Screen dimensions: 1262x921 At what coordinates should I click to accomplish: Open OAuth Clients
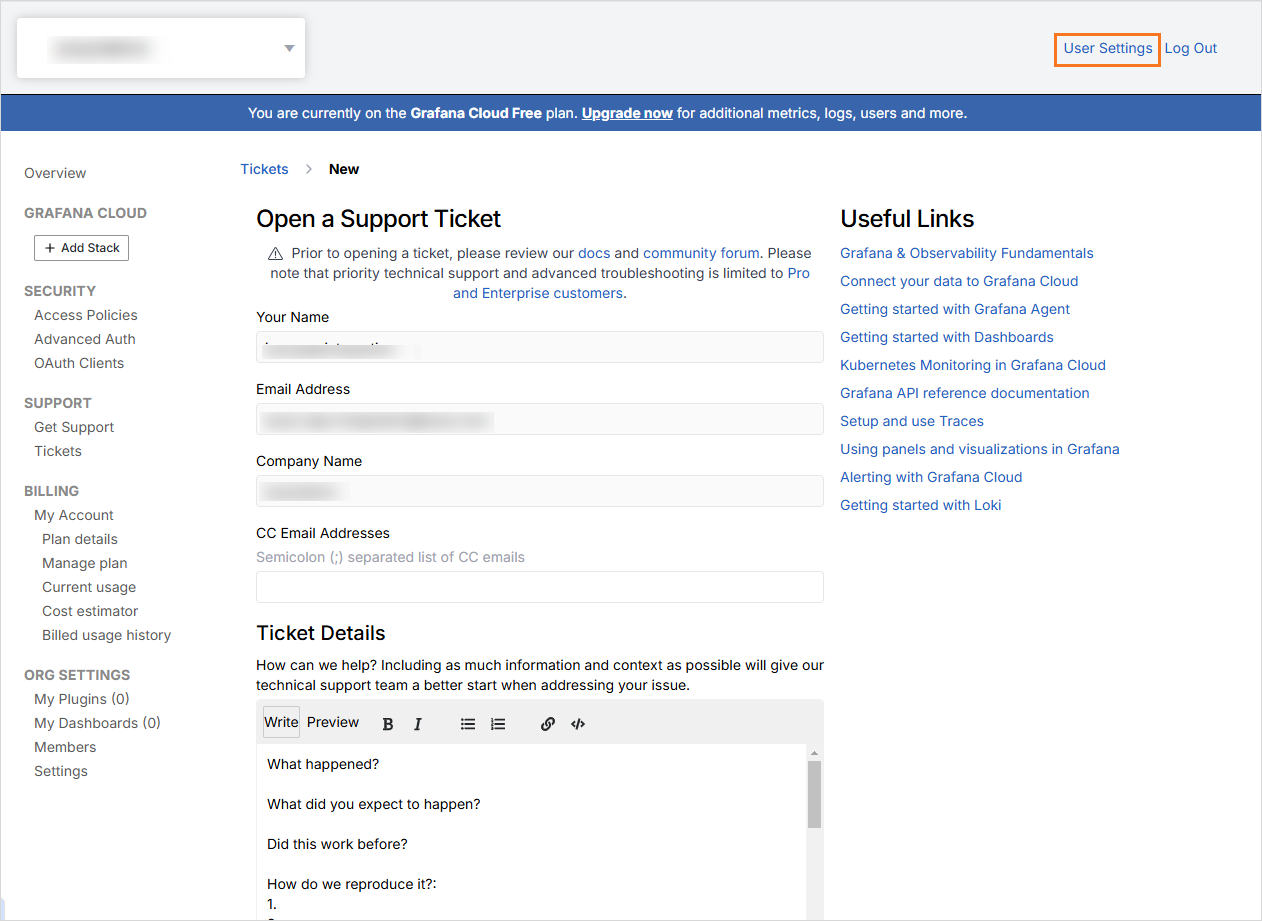[x=79, y=363]
